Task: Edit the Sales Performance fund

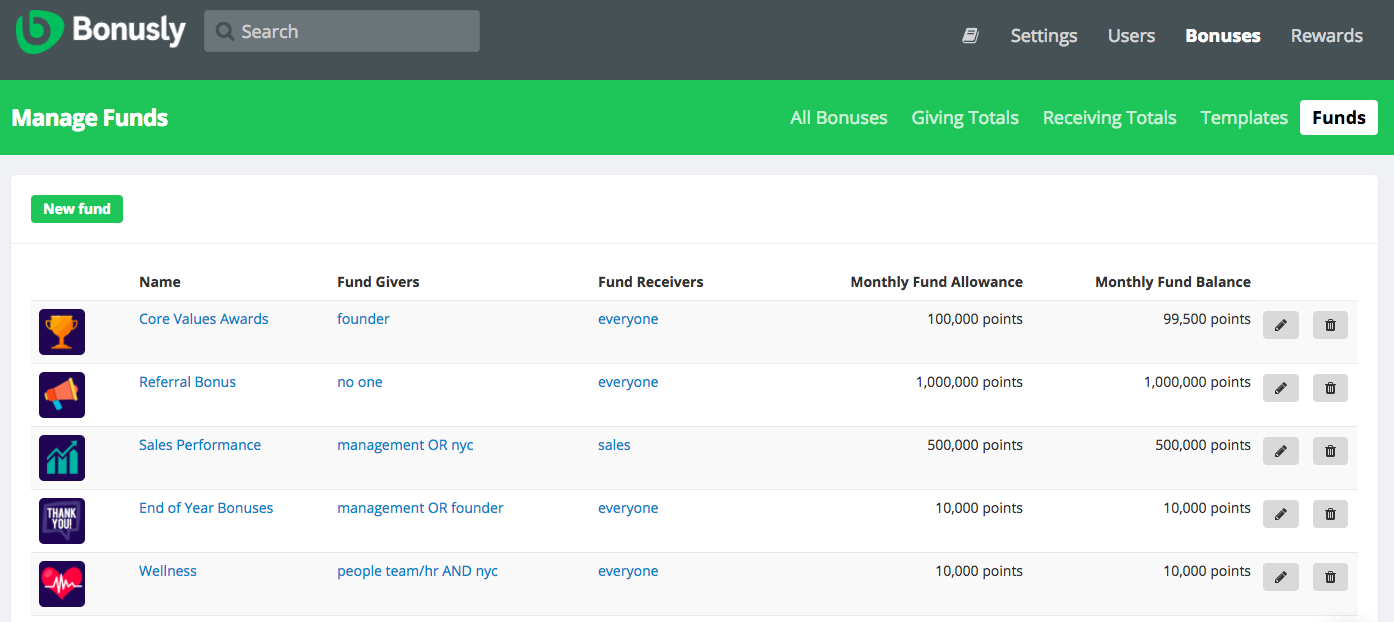Action: pos(1281,451)
